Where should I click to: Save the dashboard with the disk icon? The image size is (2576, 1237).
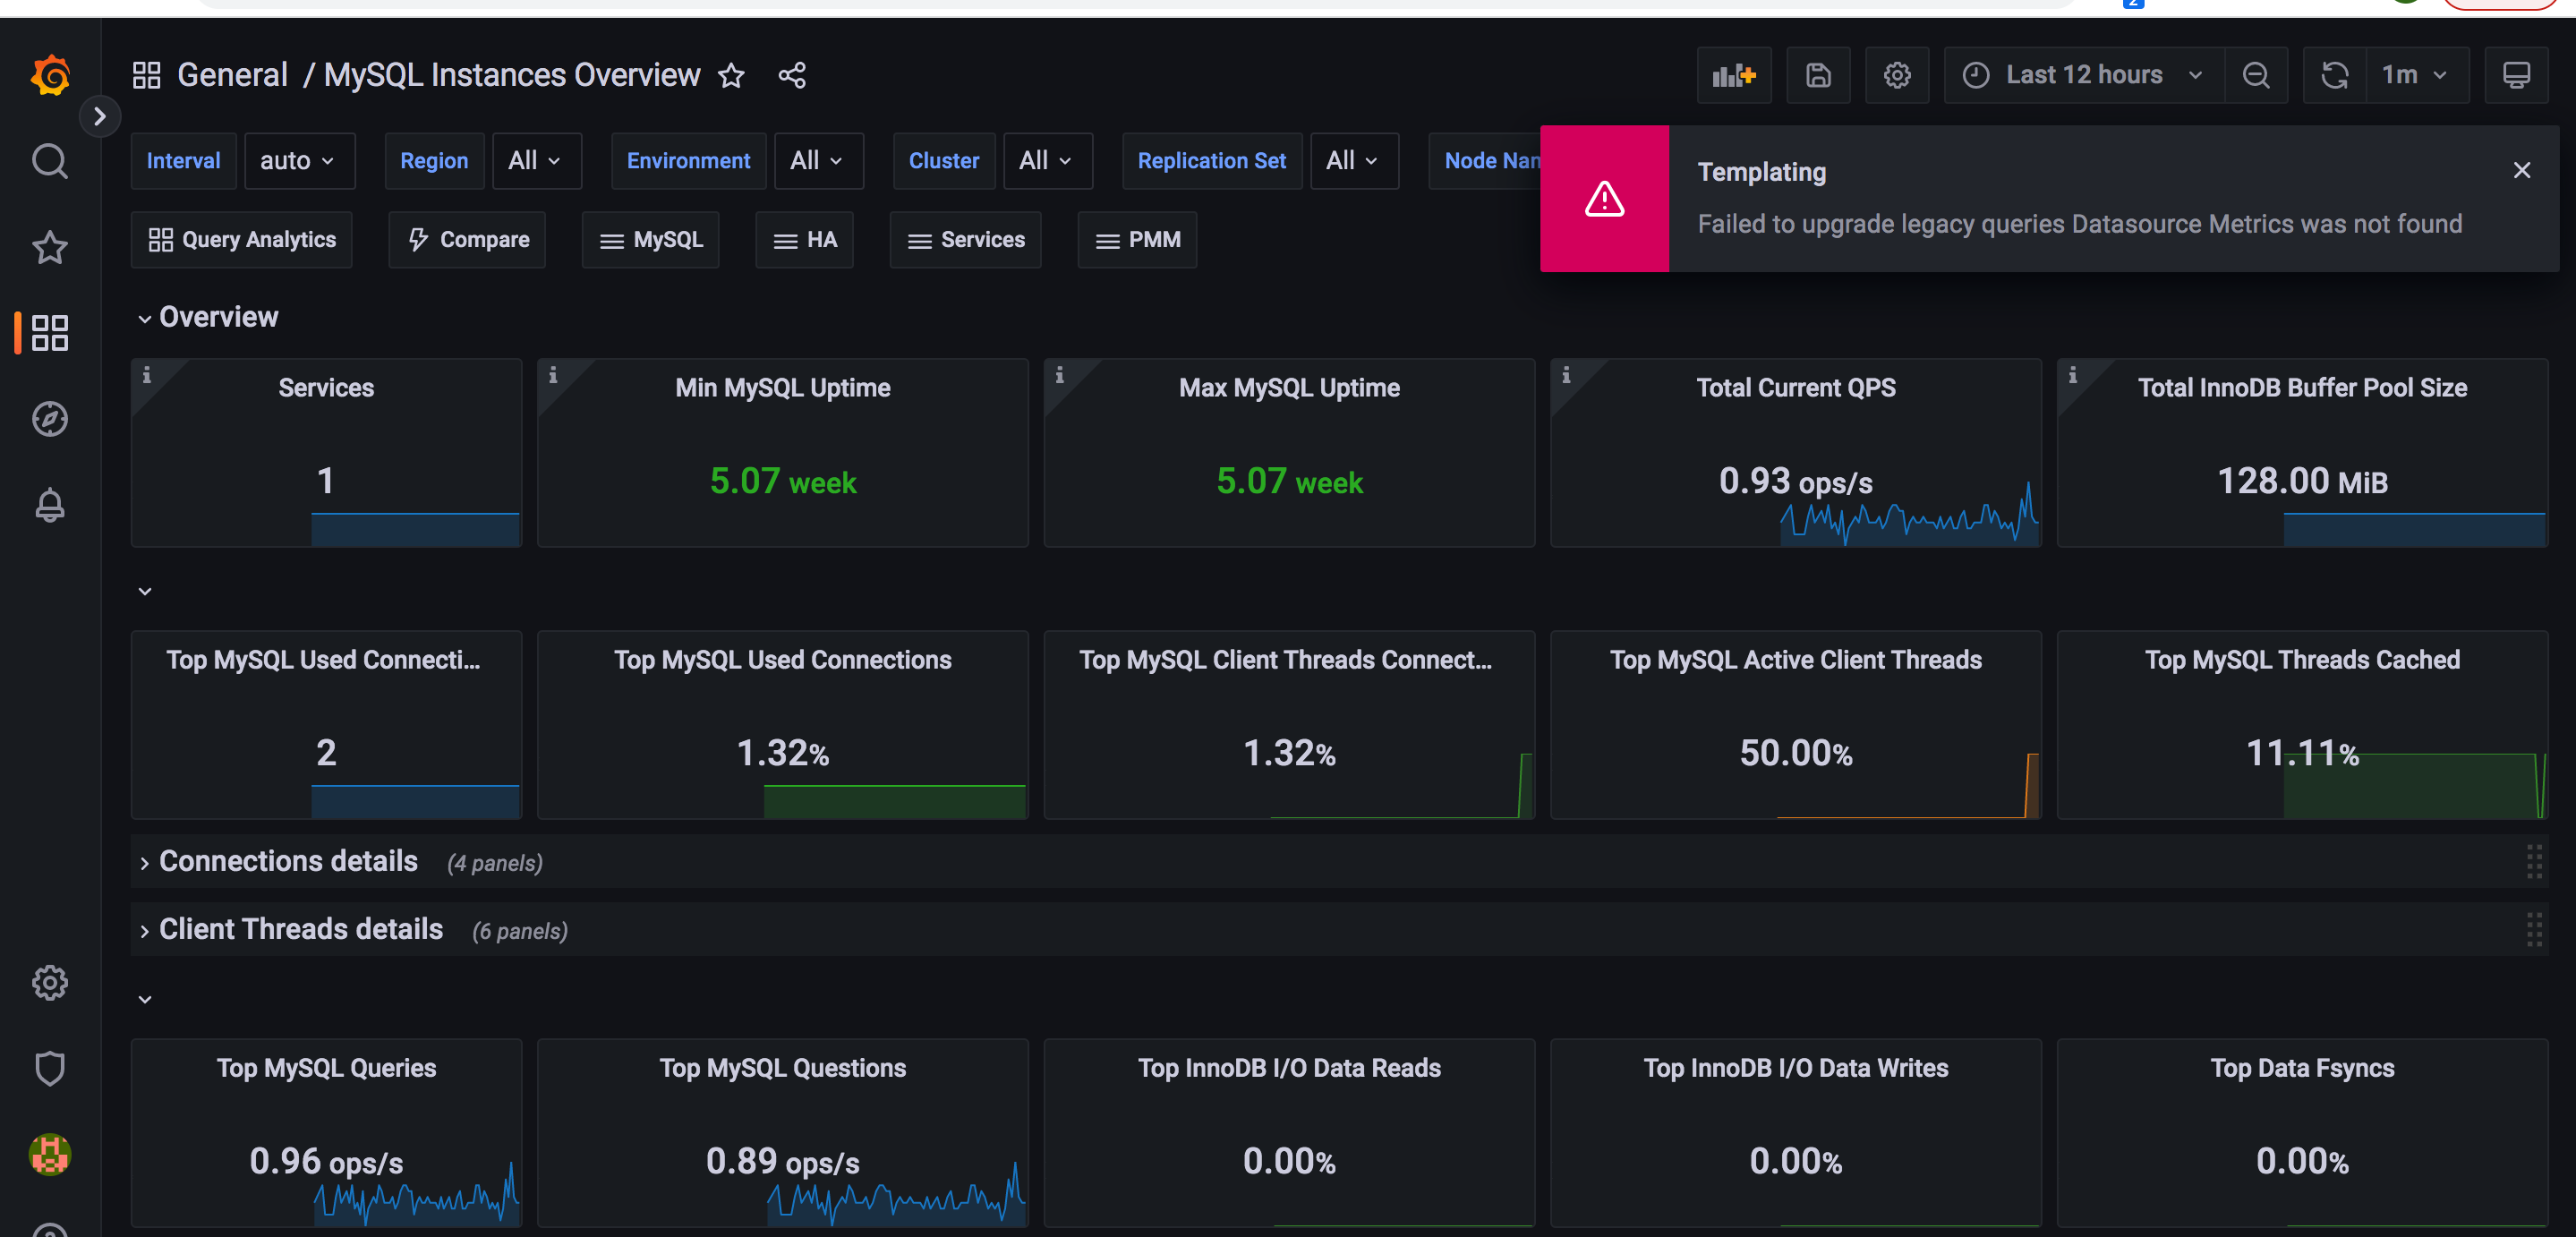pos(1818,75)
